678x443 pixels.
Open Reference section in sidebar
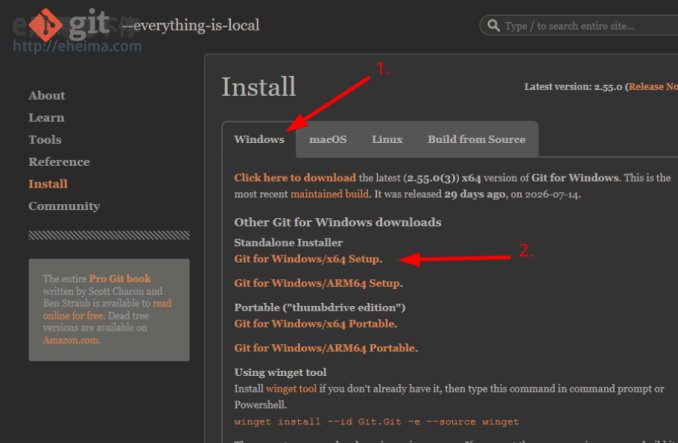59,162
